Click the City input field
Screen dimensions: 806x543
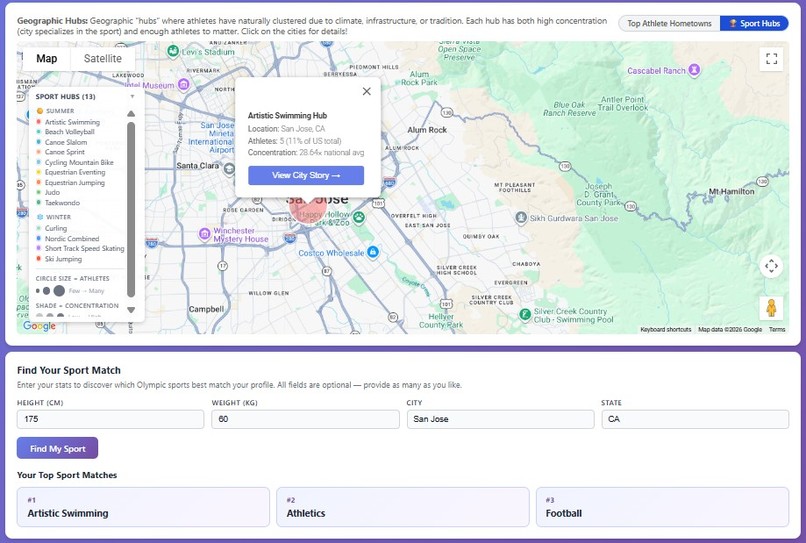[x=500, y=419]
